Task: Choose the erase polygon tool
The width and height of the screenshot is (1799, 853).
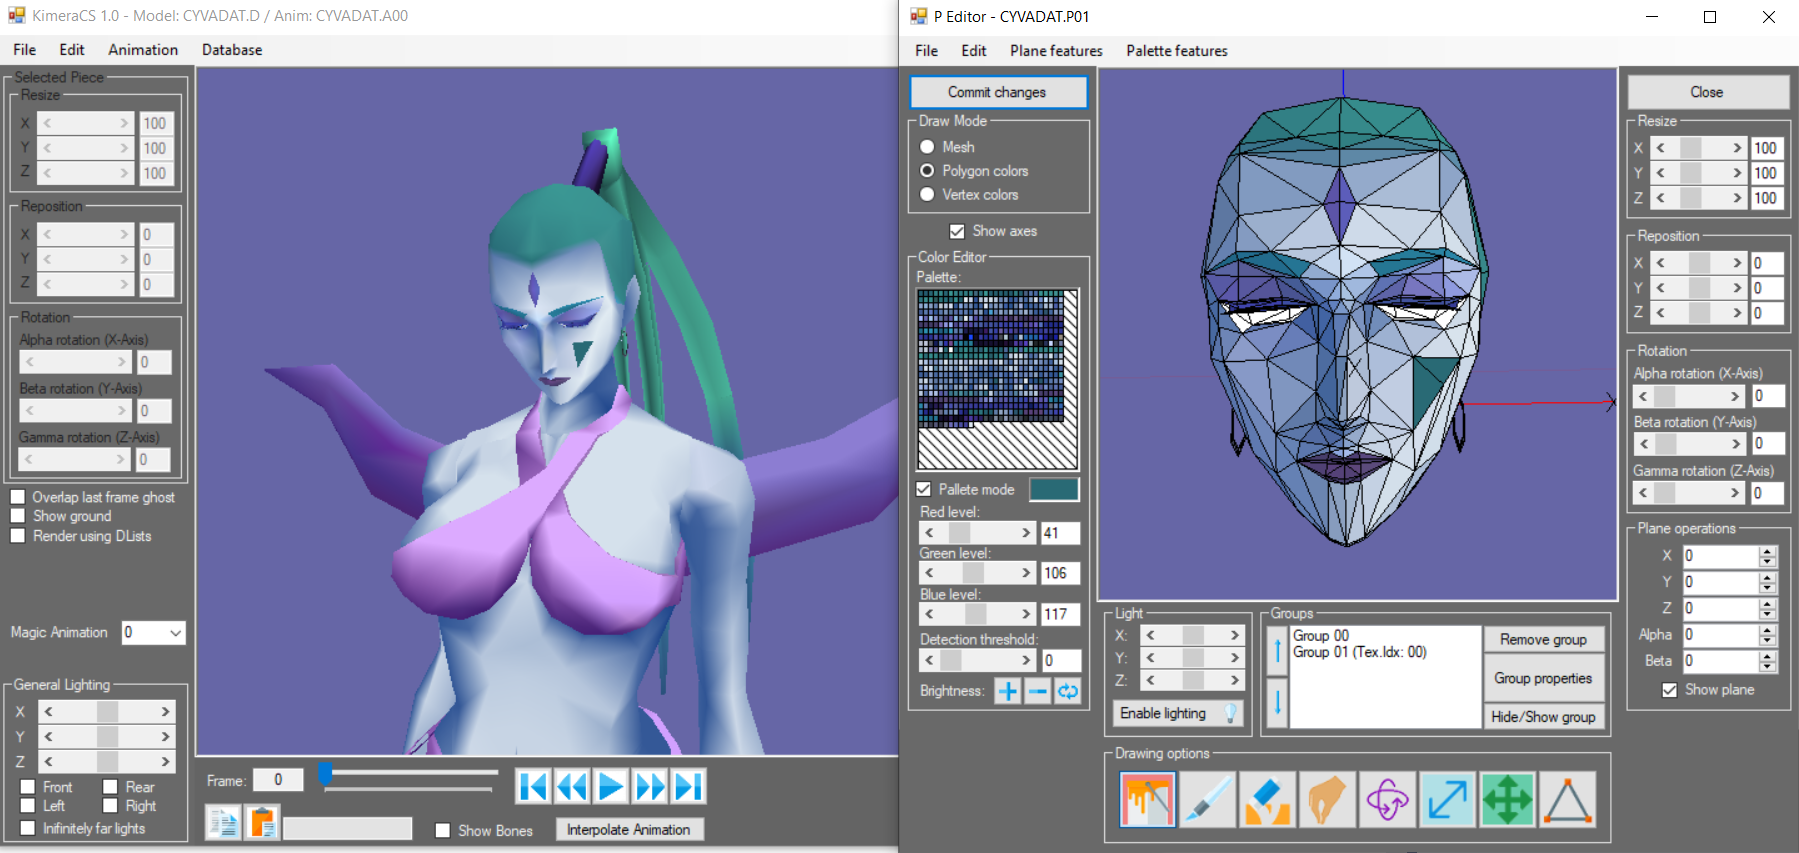Action: [x=1267, y=800]
